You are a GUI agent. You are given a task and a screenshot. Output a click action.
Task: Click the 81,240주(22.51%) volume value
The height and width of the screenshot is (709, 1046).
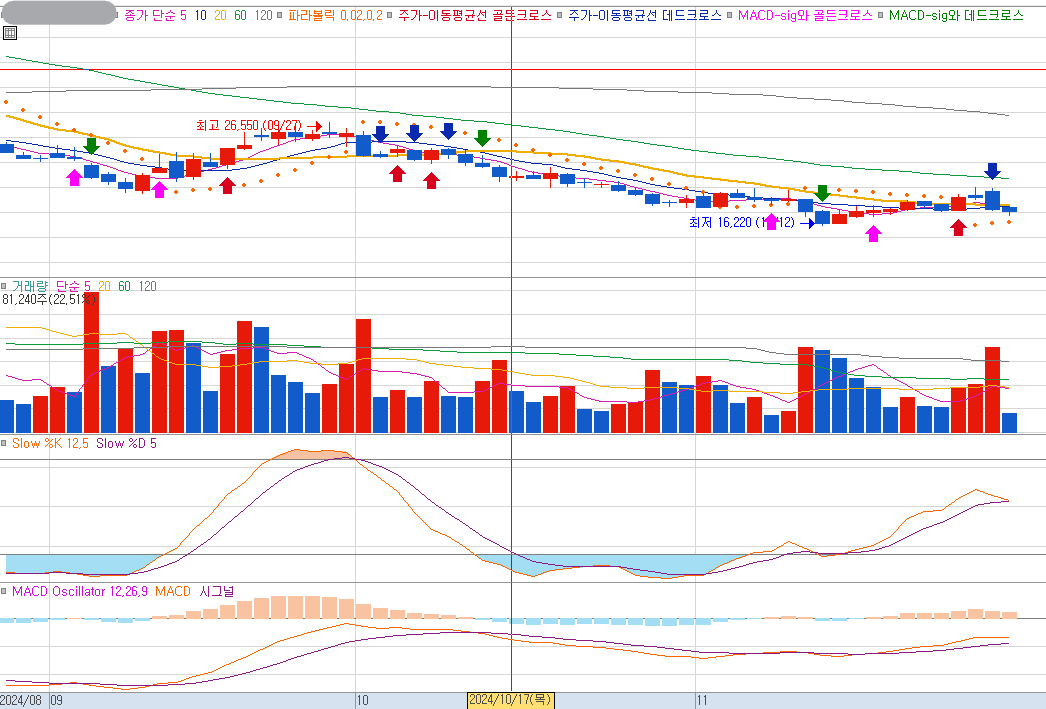pos(49,299)
